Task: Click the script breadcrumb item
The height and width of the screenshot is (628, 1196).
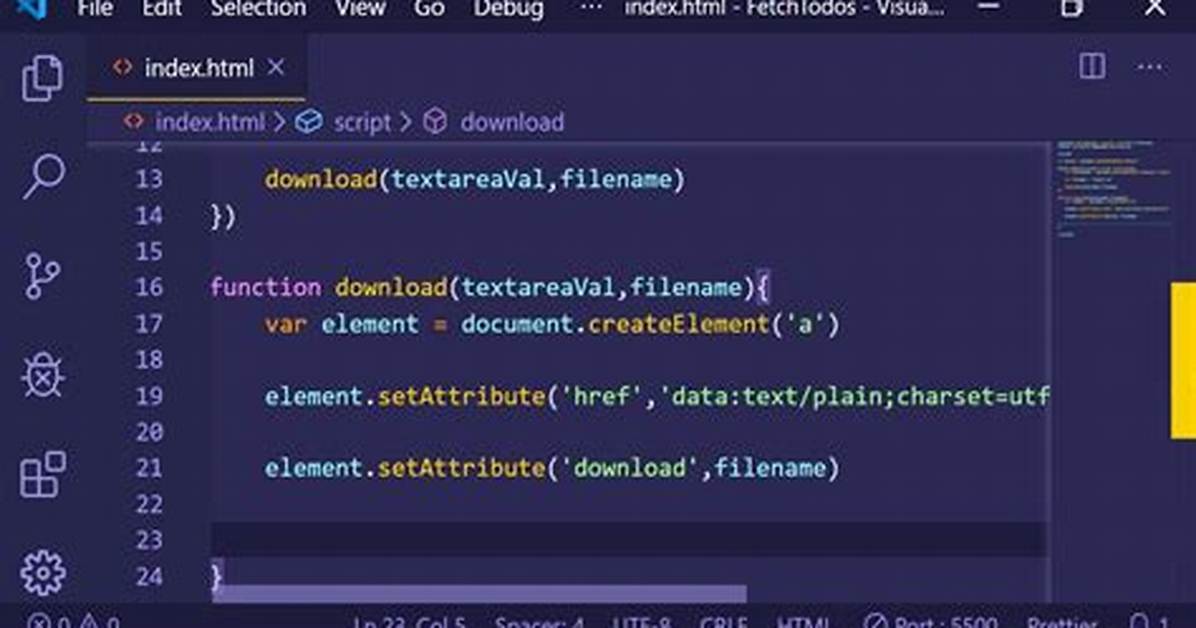Action: tap(362, 122)
